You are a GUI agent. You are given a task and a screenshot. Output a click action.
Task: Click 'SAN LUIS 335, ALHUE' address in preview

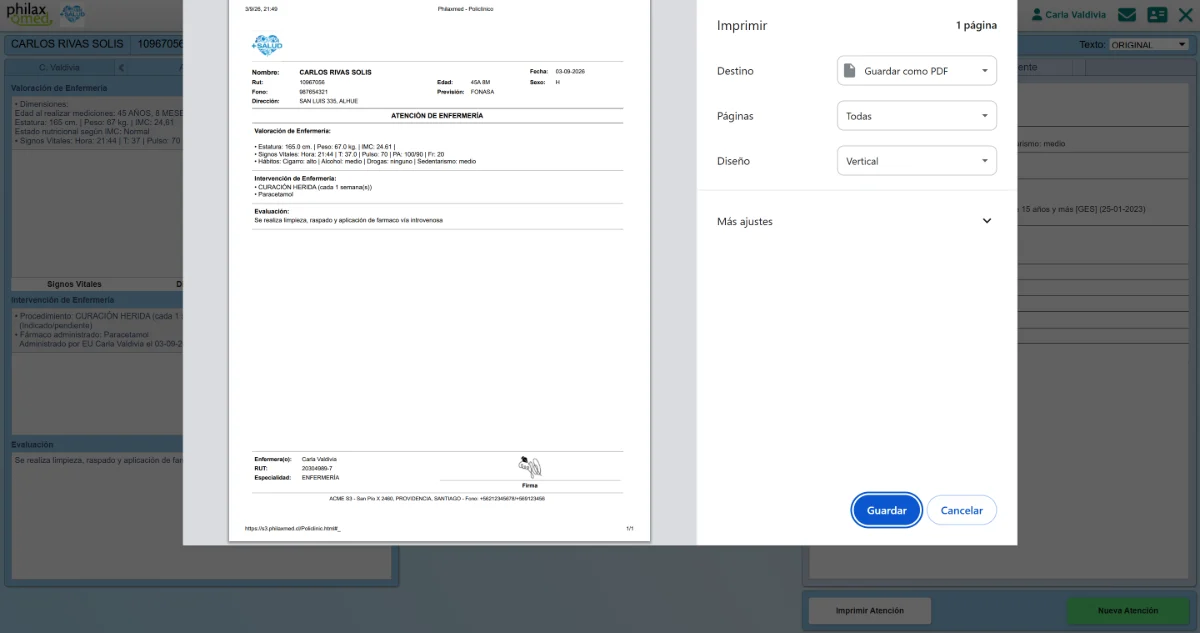[x=328, y=101]
